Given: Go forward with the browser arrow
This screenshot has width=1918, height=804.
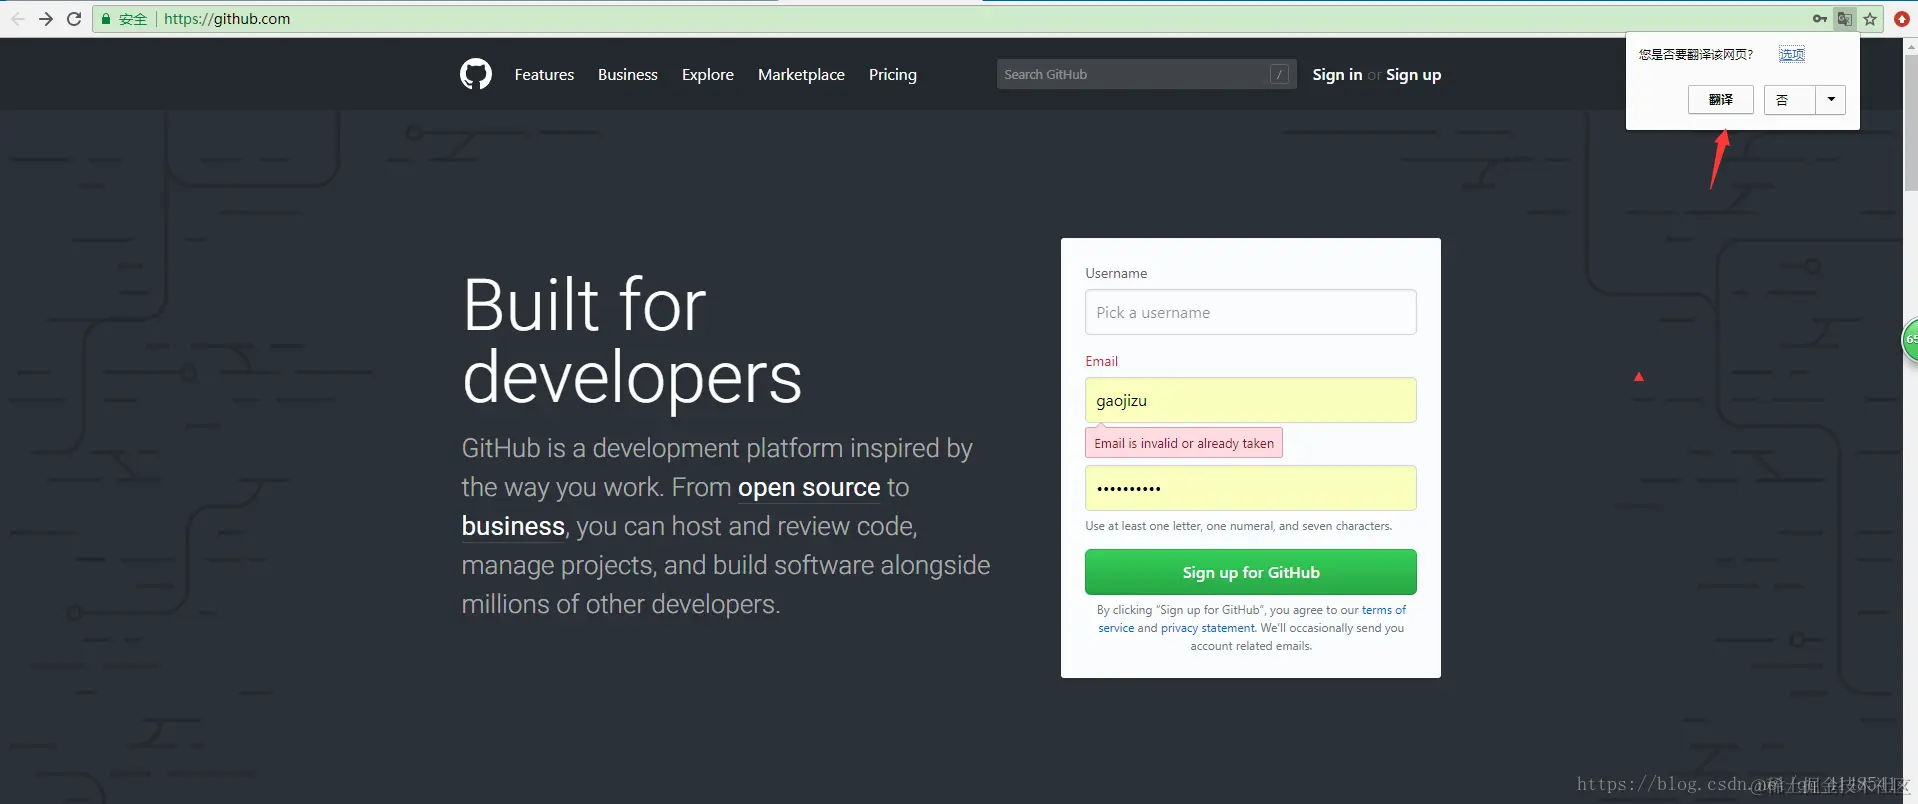Looking at the screenshot, I should pyautogui.click(x=46, y=19).
